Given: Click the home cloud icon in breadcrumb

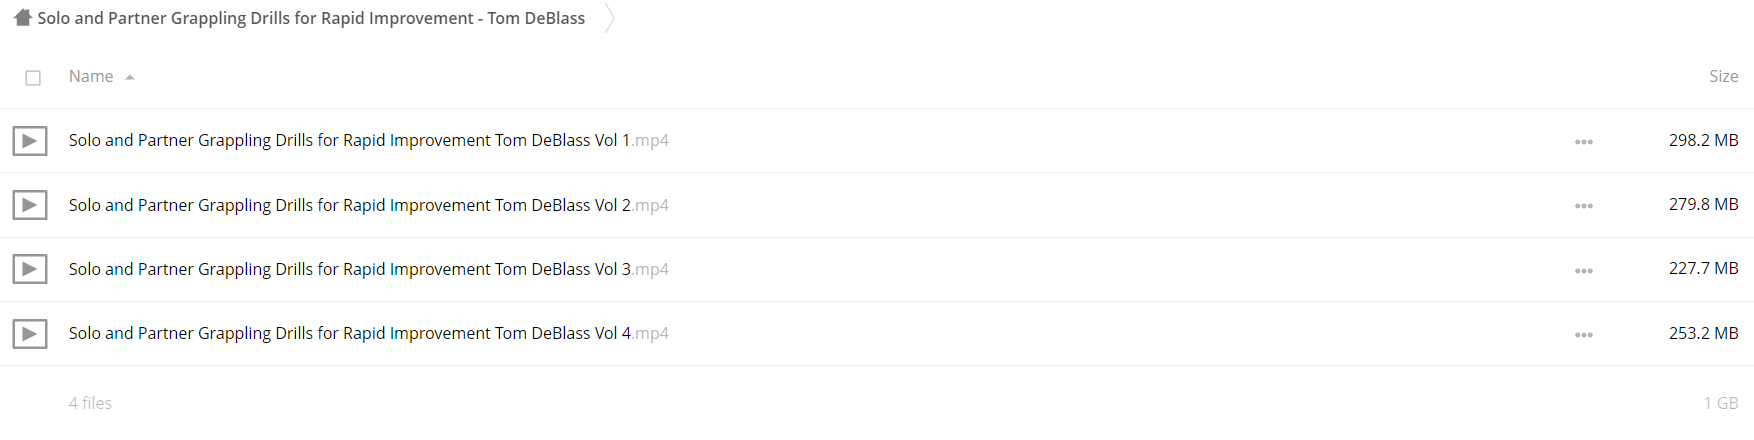Looking at the screenshot, I should [22, 18].
